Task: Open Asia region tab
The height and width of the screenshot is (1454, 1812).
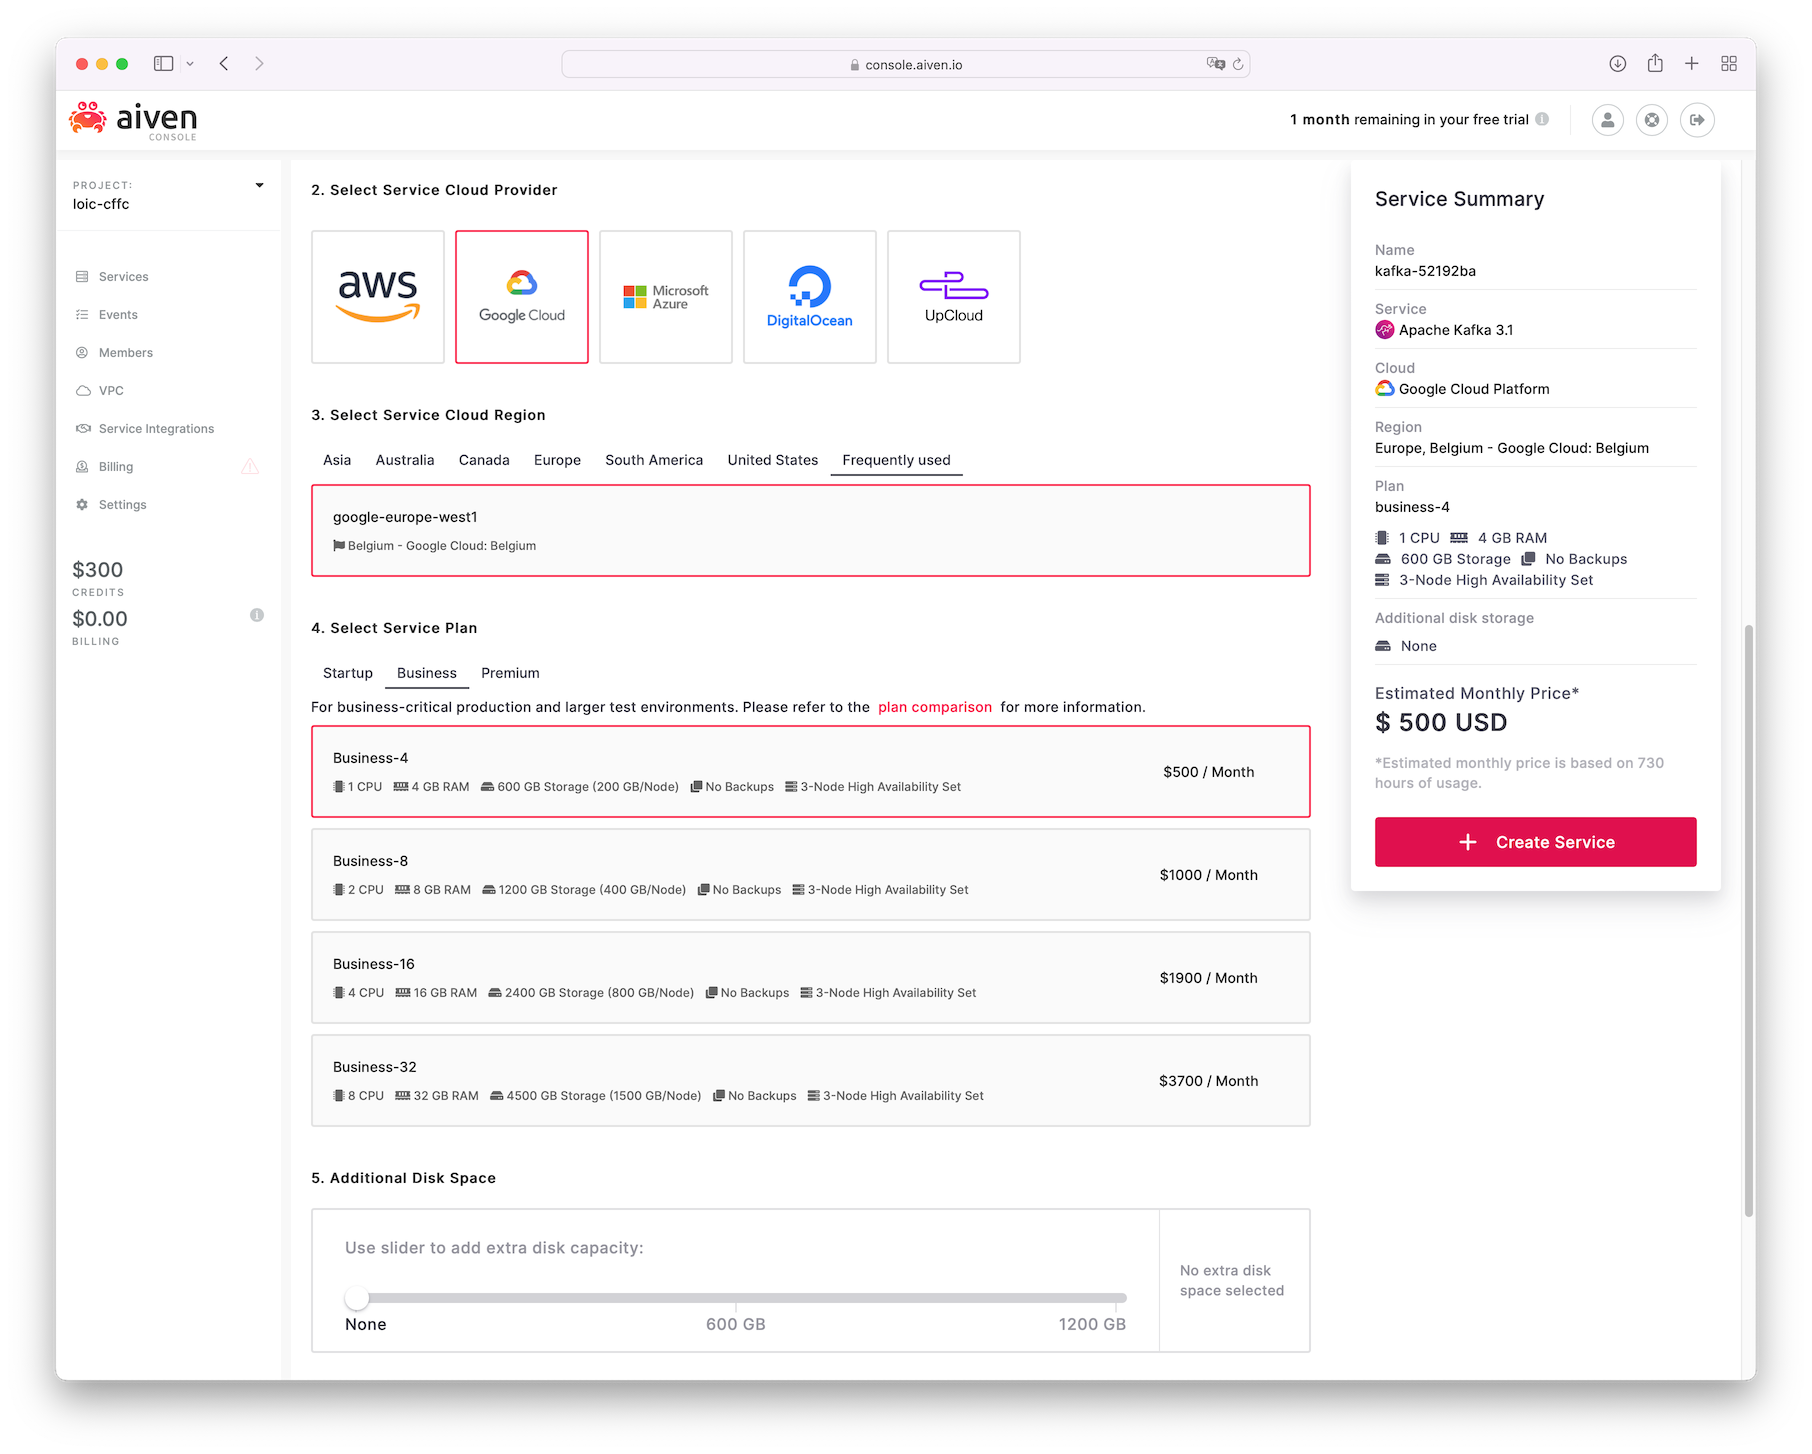Action: [337, 460]
